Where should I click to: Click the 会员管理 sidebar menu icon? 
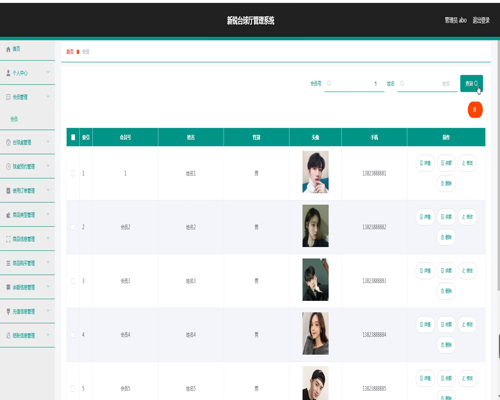(8, 97)
